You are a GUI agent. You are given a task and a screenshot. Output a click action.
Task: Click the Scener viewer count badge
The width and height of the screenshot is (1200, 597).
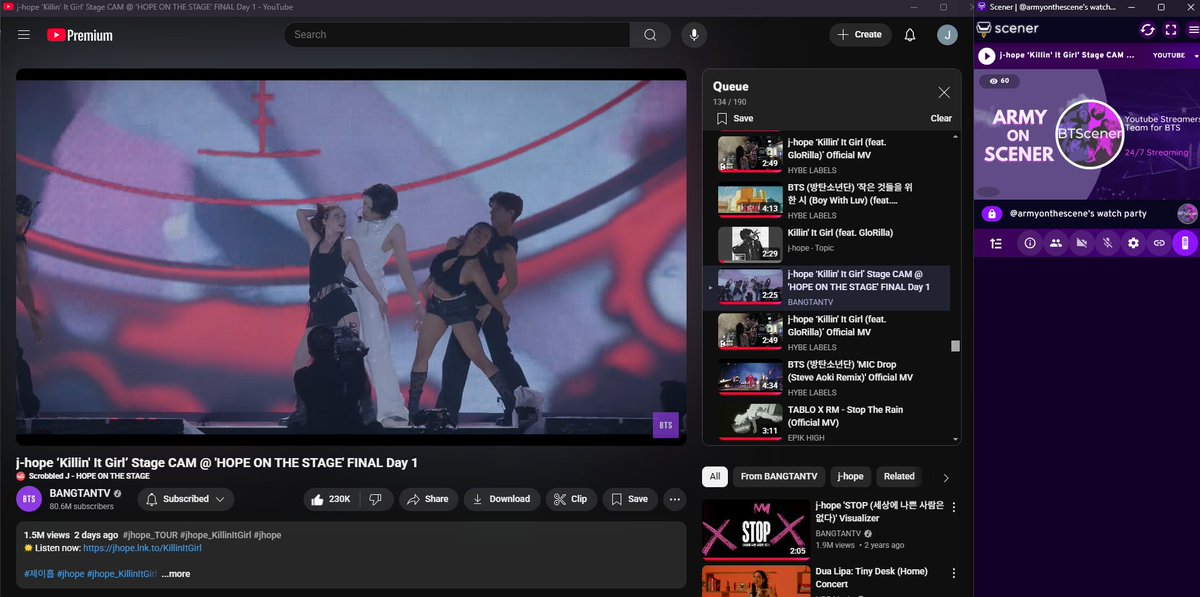[997, 81]
